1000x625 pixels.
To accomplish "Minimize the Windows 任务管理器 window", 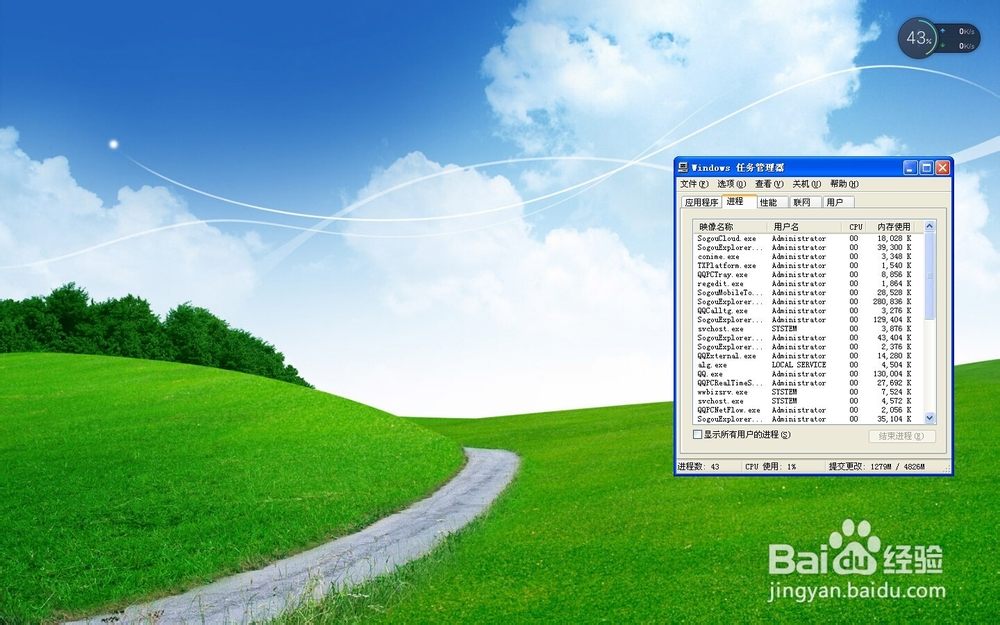I will 910,168.
